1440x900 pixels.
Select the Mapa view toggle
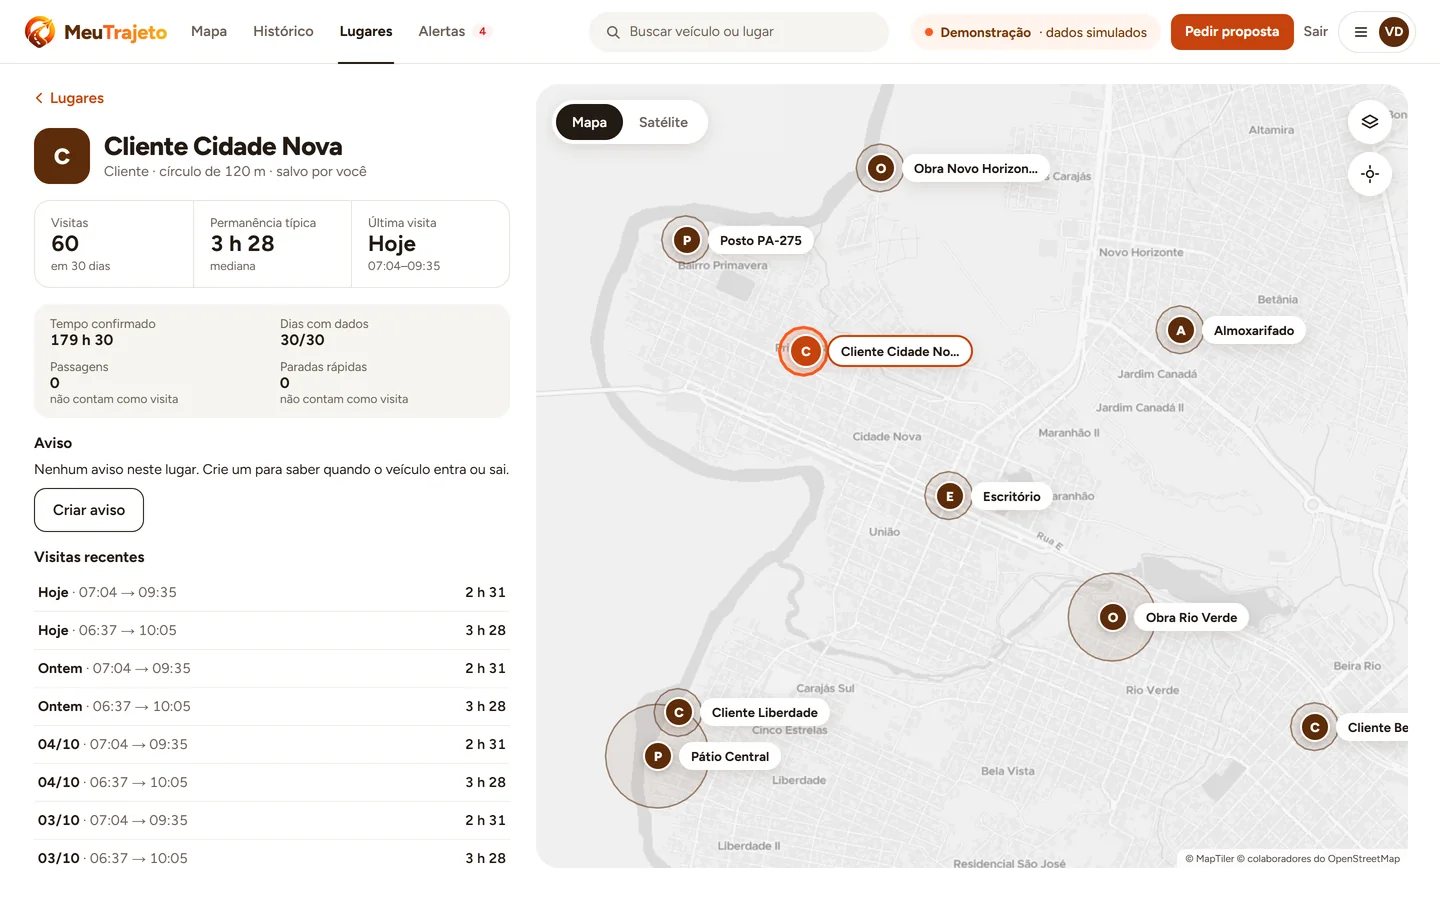589,122
